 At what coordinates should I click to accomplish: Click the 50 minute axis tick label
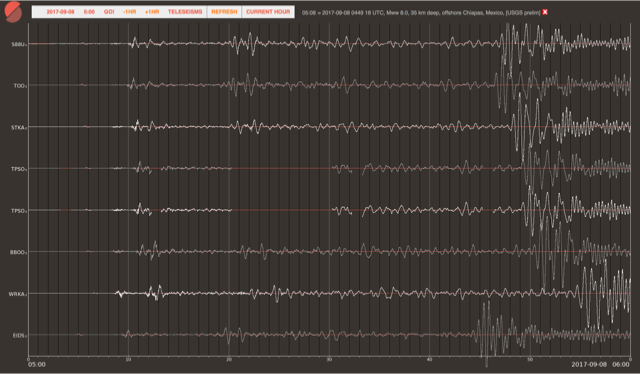(530, 359)
